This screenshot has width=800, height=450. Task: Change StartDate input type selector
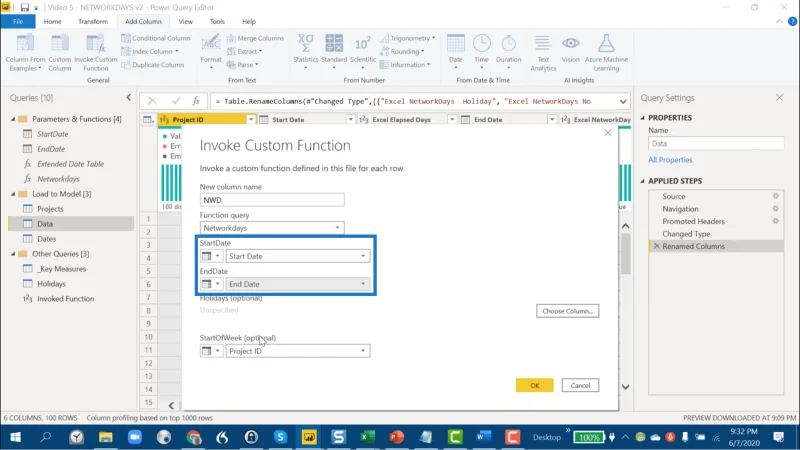point(211,256)
